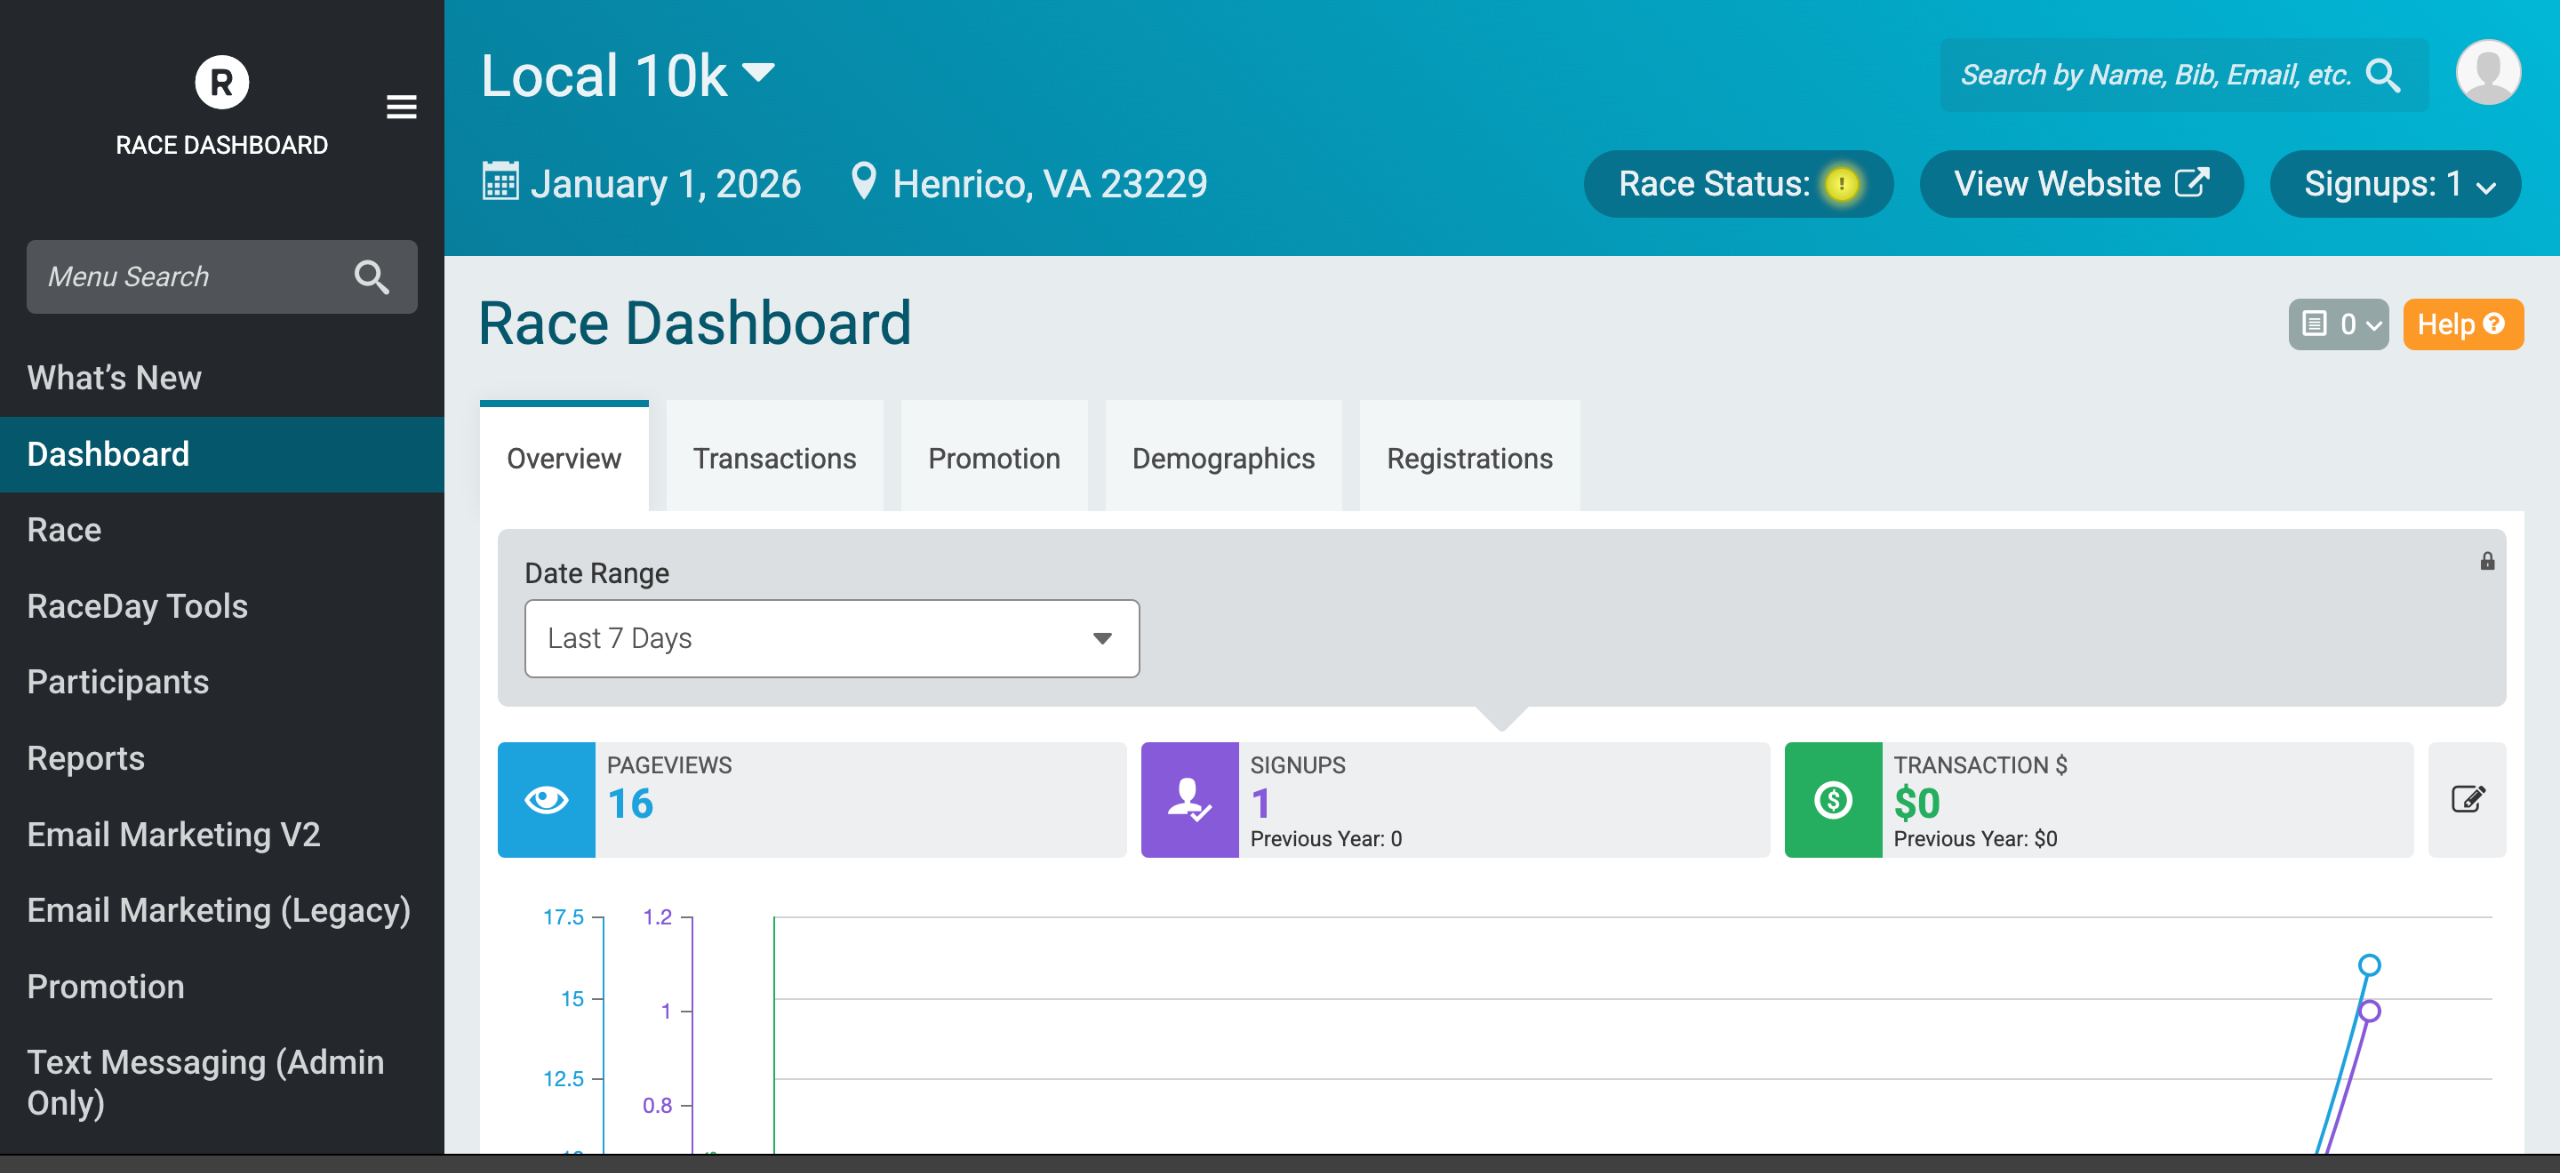This screenshot has height=1173, width=2560.
Task: Click the Transaction dollar sign icon
Action: (1833, 799)
